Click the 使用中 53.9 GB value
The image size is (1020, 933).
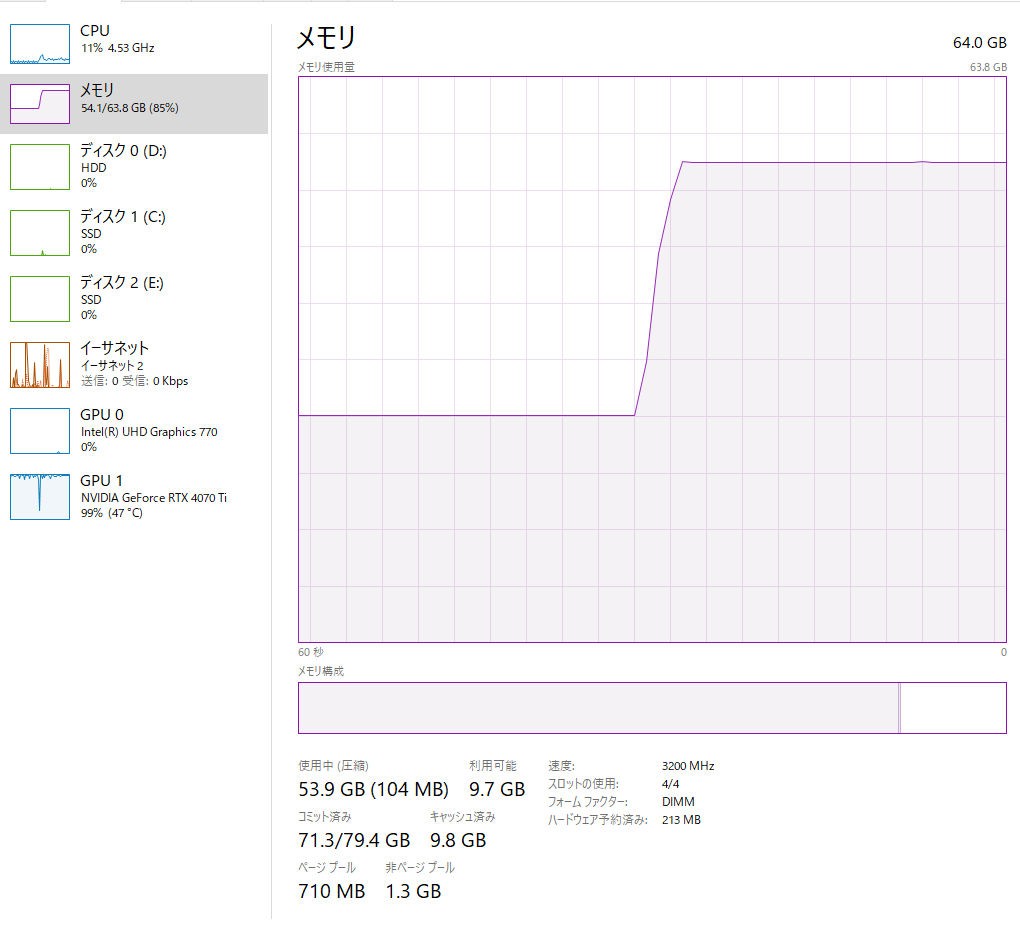coord(373,790)
